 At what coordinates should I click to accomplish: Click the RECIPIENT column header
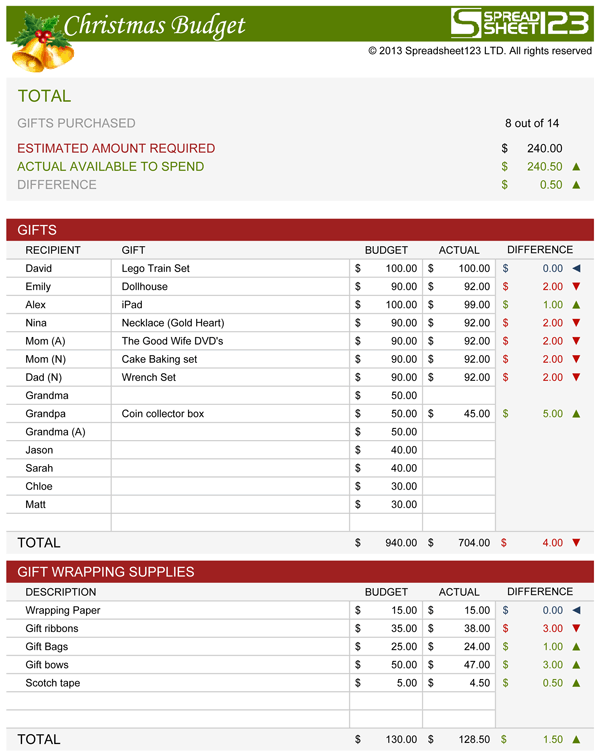[53, 250]
